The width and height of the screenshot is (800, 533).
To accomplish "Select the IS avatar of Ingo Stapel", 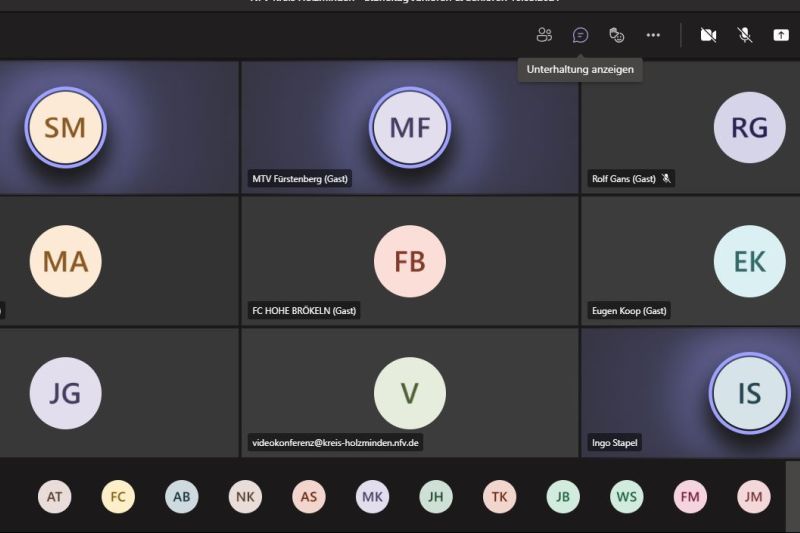I will click(749, 393).
